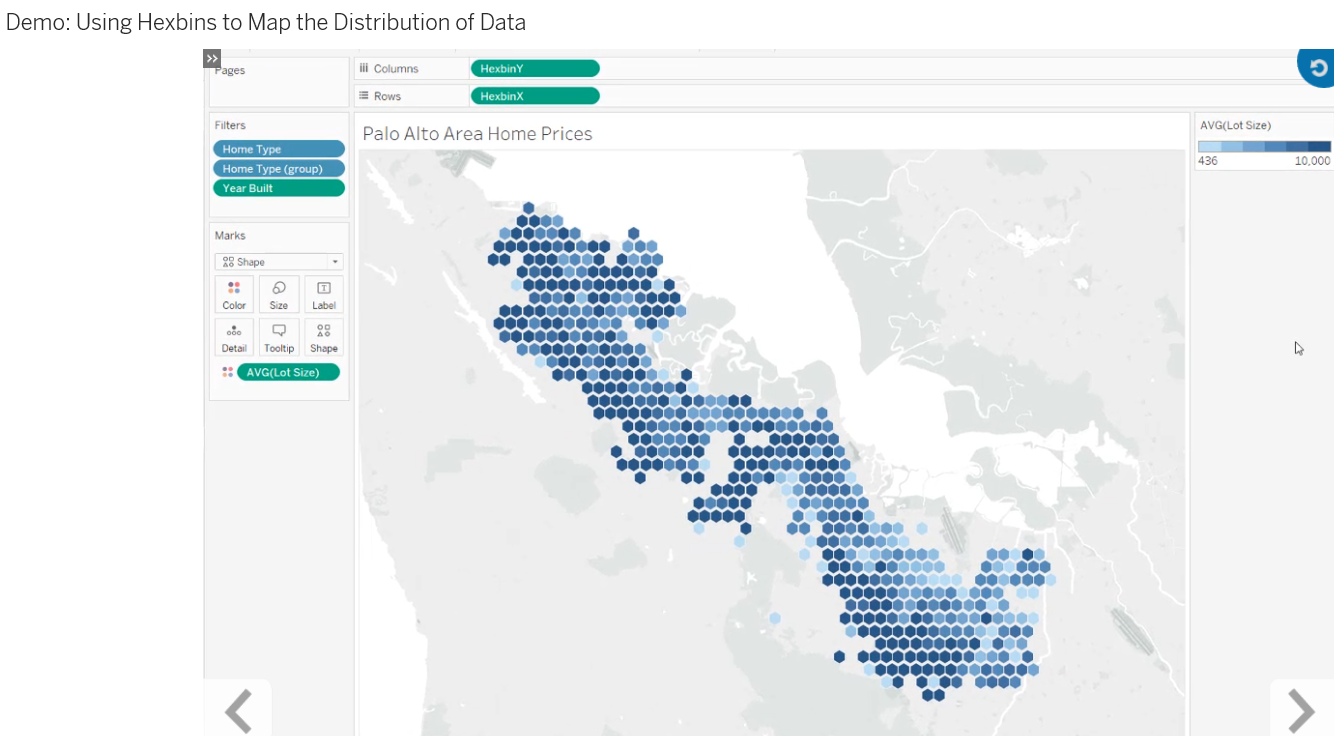
Task: Select the HexbinY pill on Columns
Action: coord(535,68)
